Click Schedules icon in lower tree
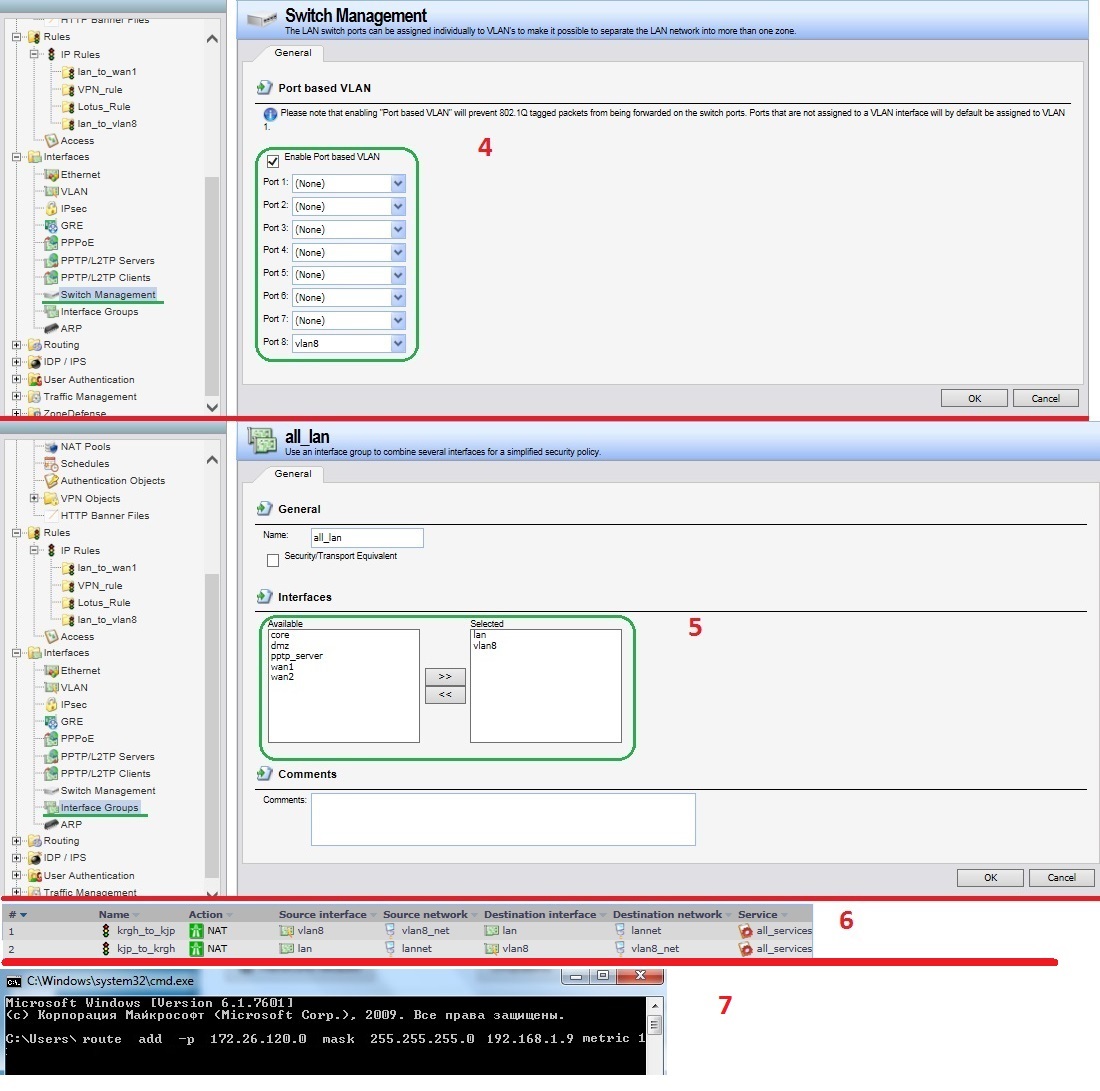 pyautogui.click(x=51, y=464)
